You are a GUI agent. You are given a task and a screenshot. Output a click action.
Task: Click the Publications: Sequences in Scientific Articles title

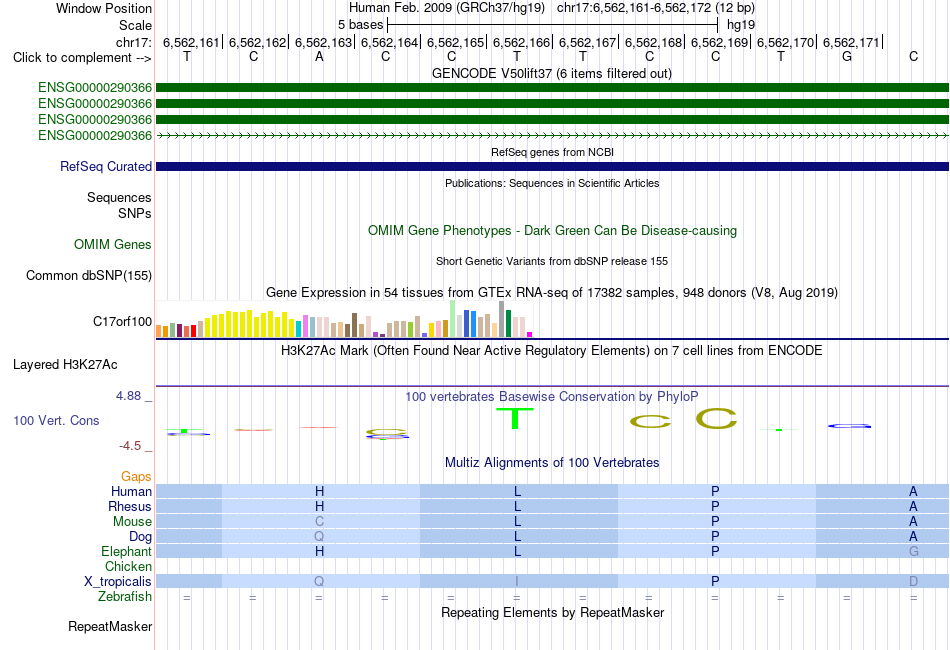[552, 183]
